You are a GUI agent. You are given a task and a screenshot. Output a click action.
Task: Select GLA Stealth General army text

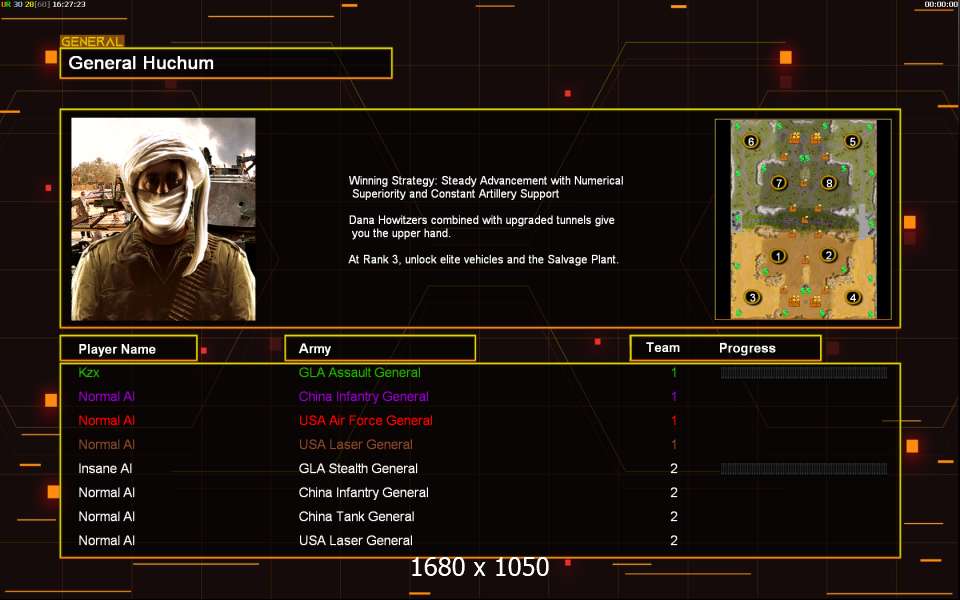tap(358, 469)
